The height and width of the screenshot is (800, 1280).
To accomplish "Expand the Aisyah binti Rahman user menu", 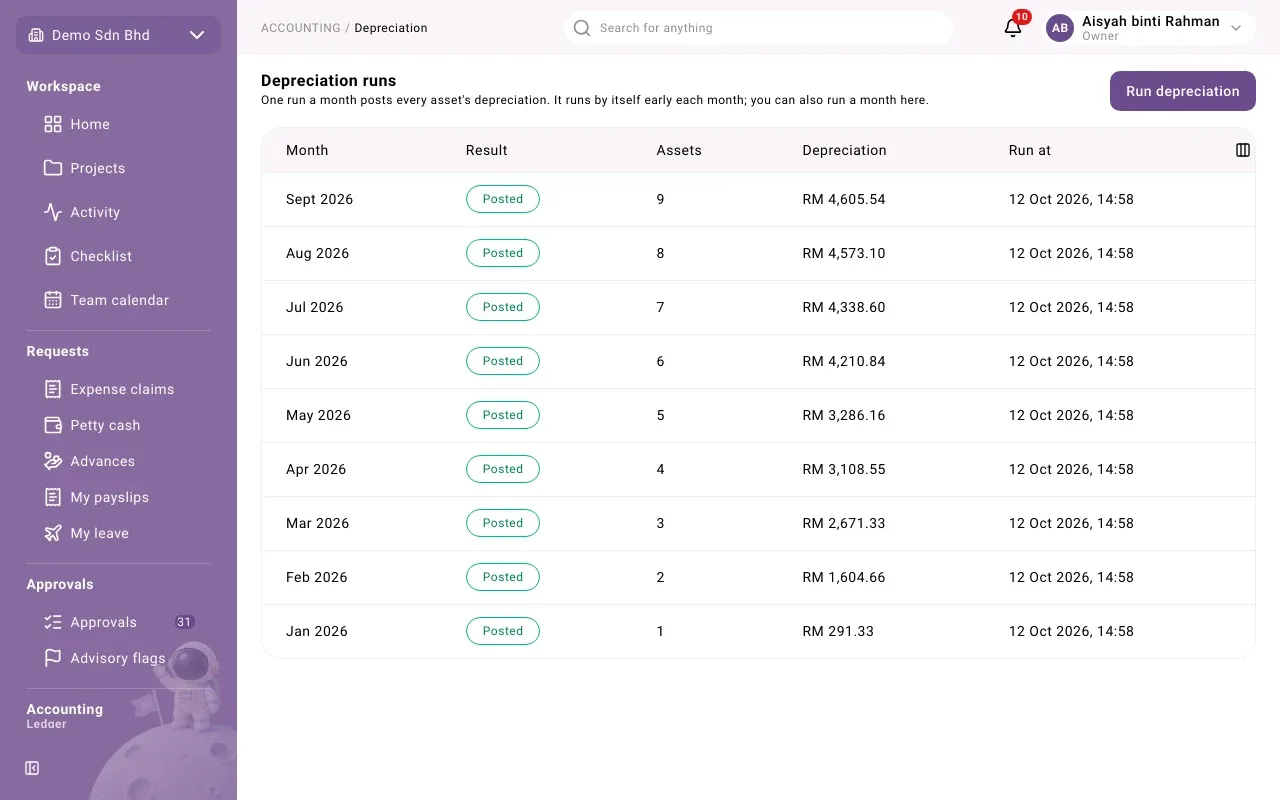I will coord(1150,28).
